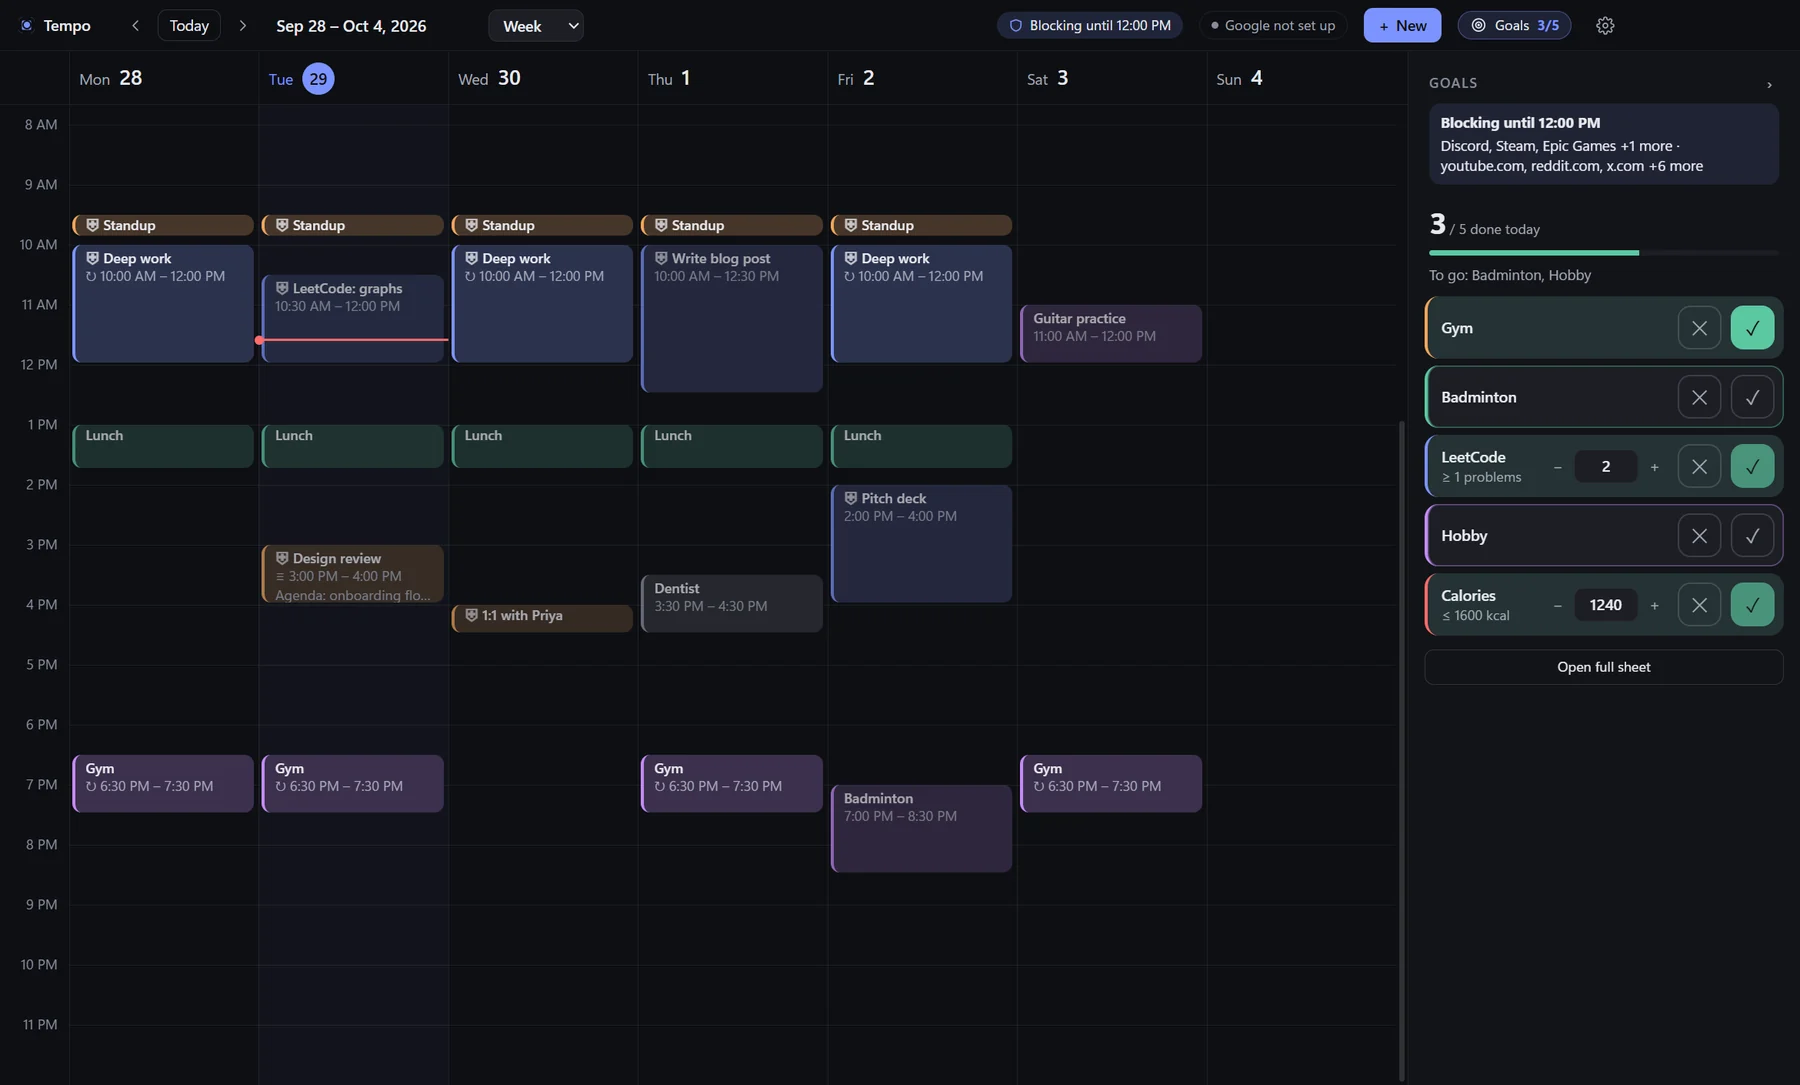The width and height of the screenshot is (1800, 1085).
Task: Increase Calories value with plus
Action: point(1654,605)
